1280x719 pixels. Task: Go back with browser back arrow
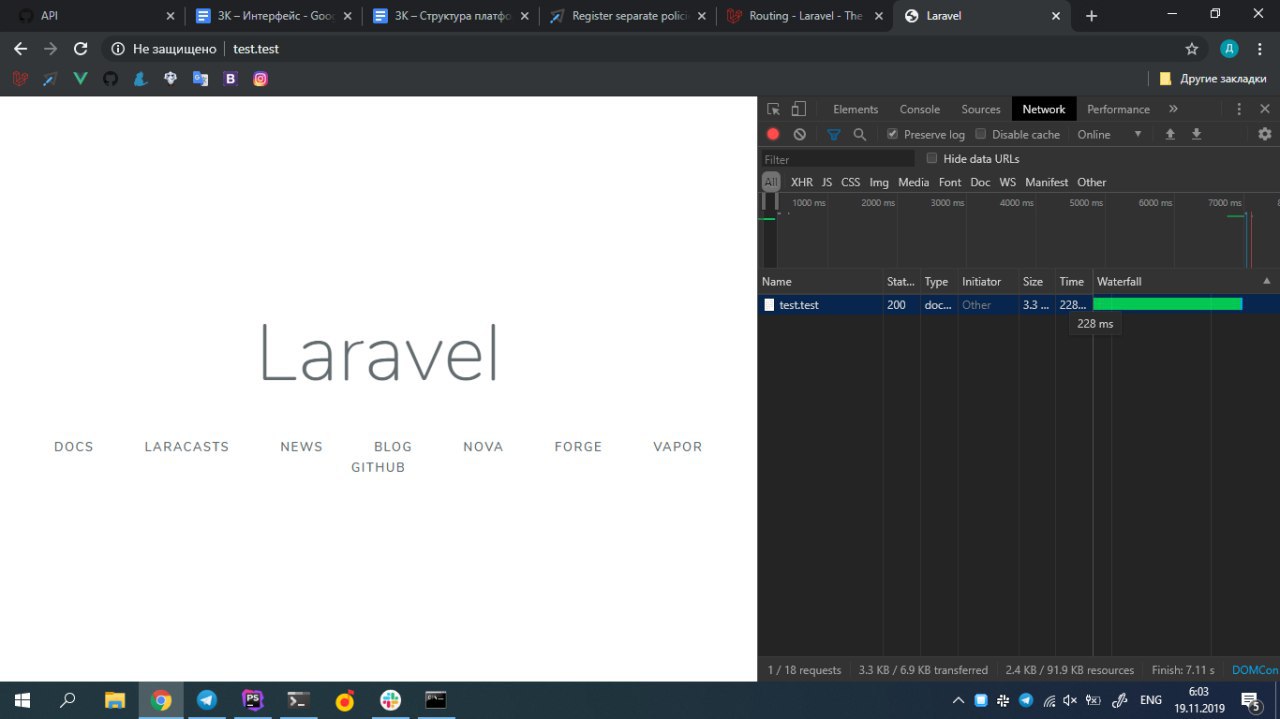[20, 49]
